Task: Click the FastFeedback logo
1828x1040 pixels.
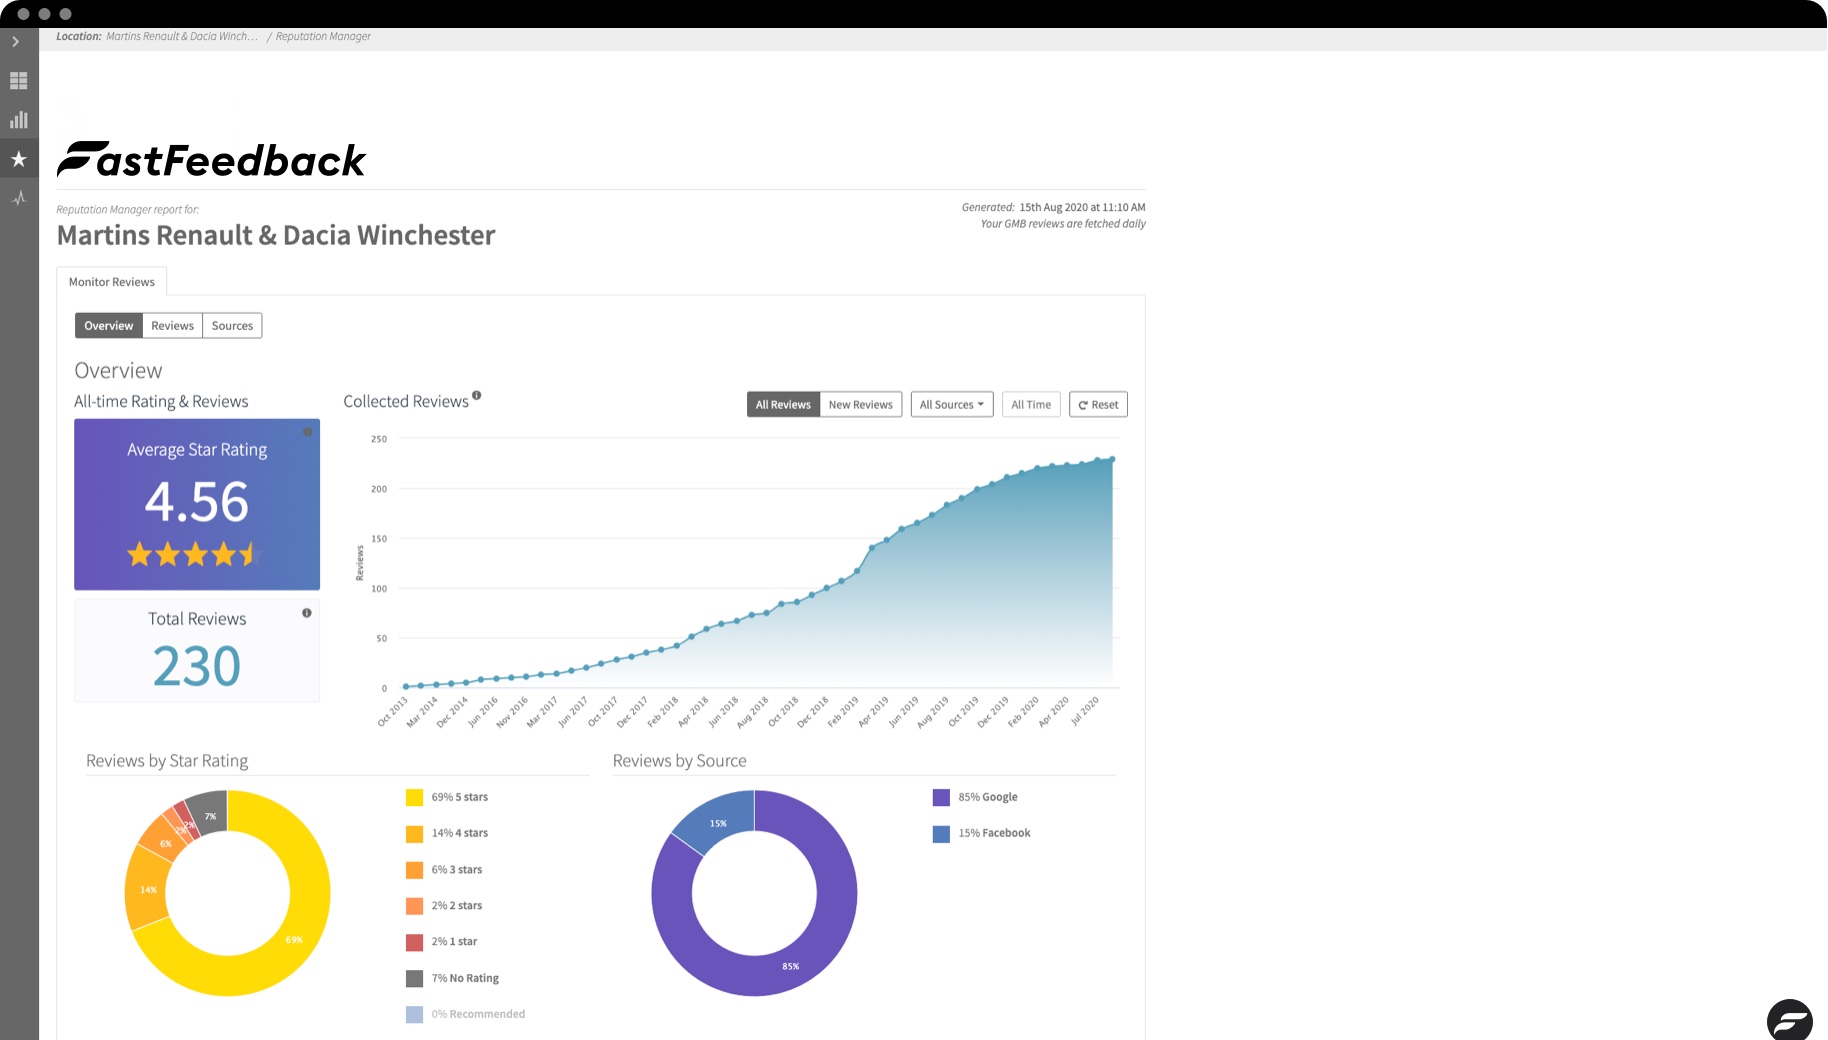Action: [x=211, y=160]
